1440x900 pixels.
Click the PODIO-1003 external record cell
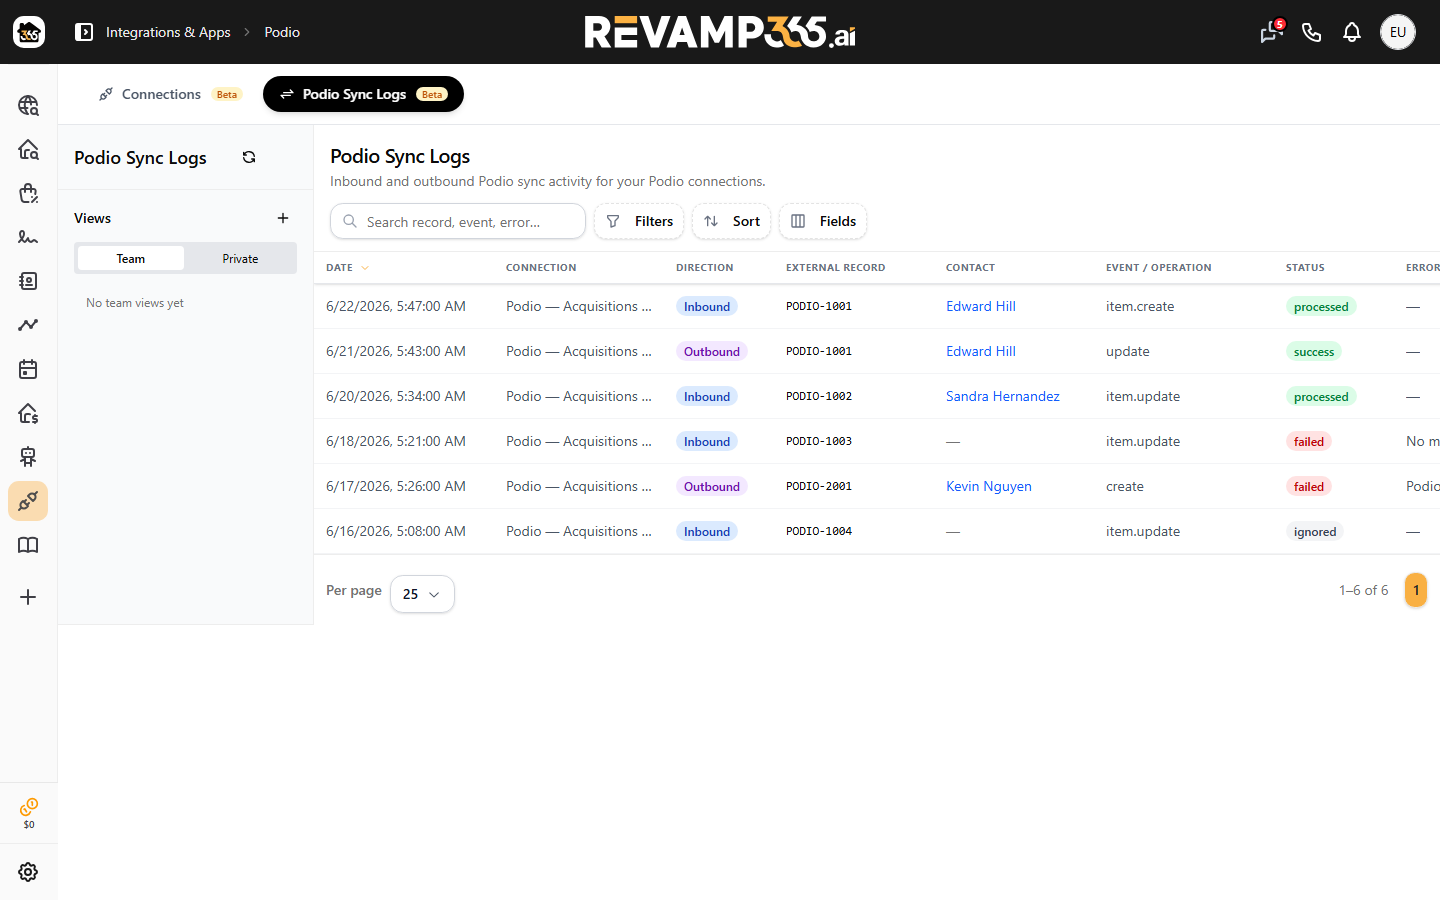tap(819, 441)
